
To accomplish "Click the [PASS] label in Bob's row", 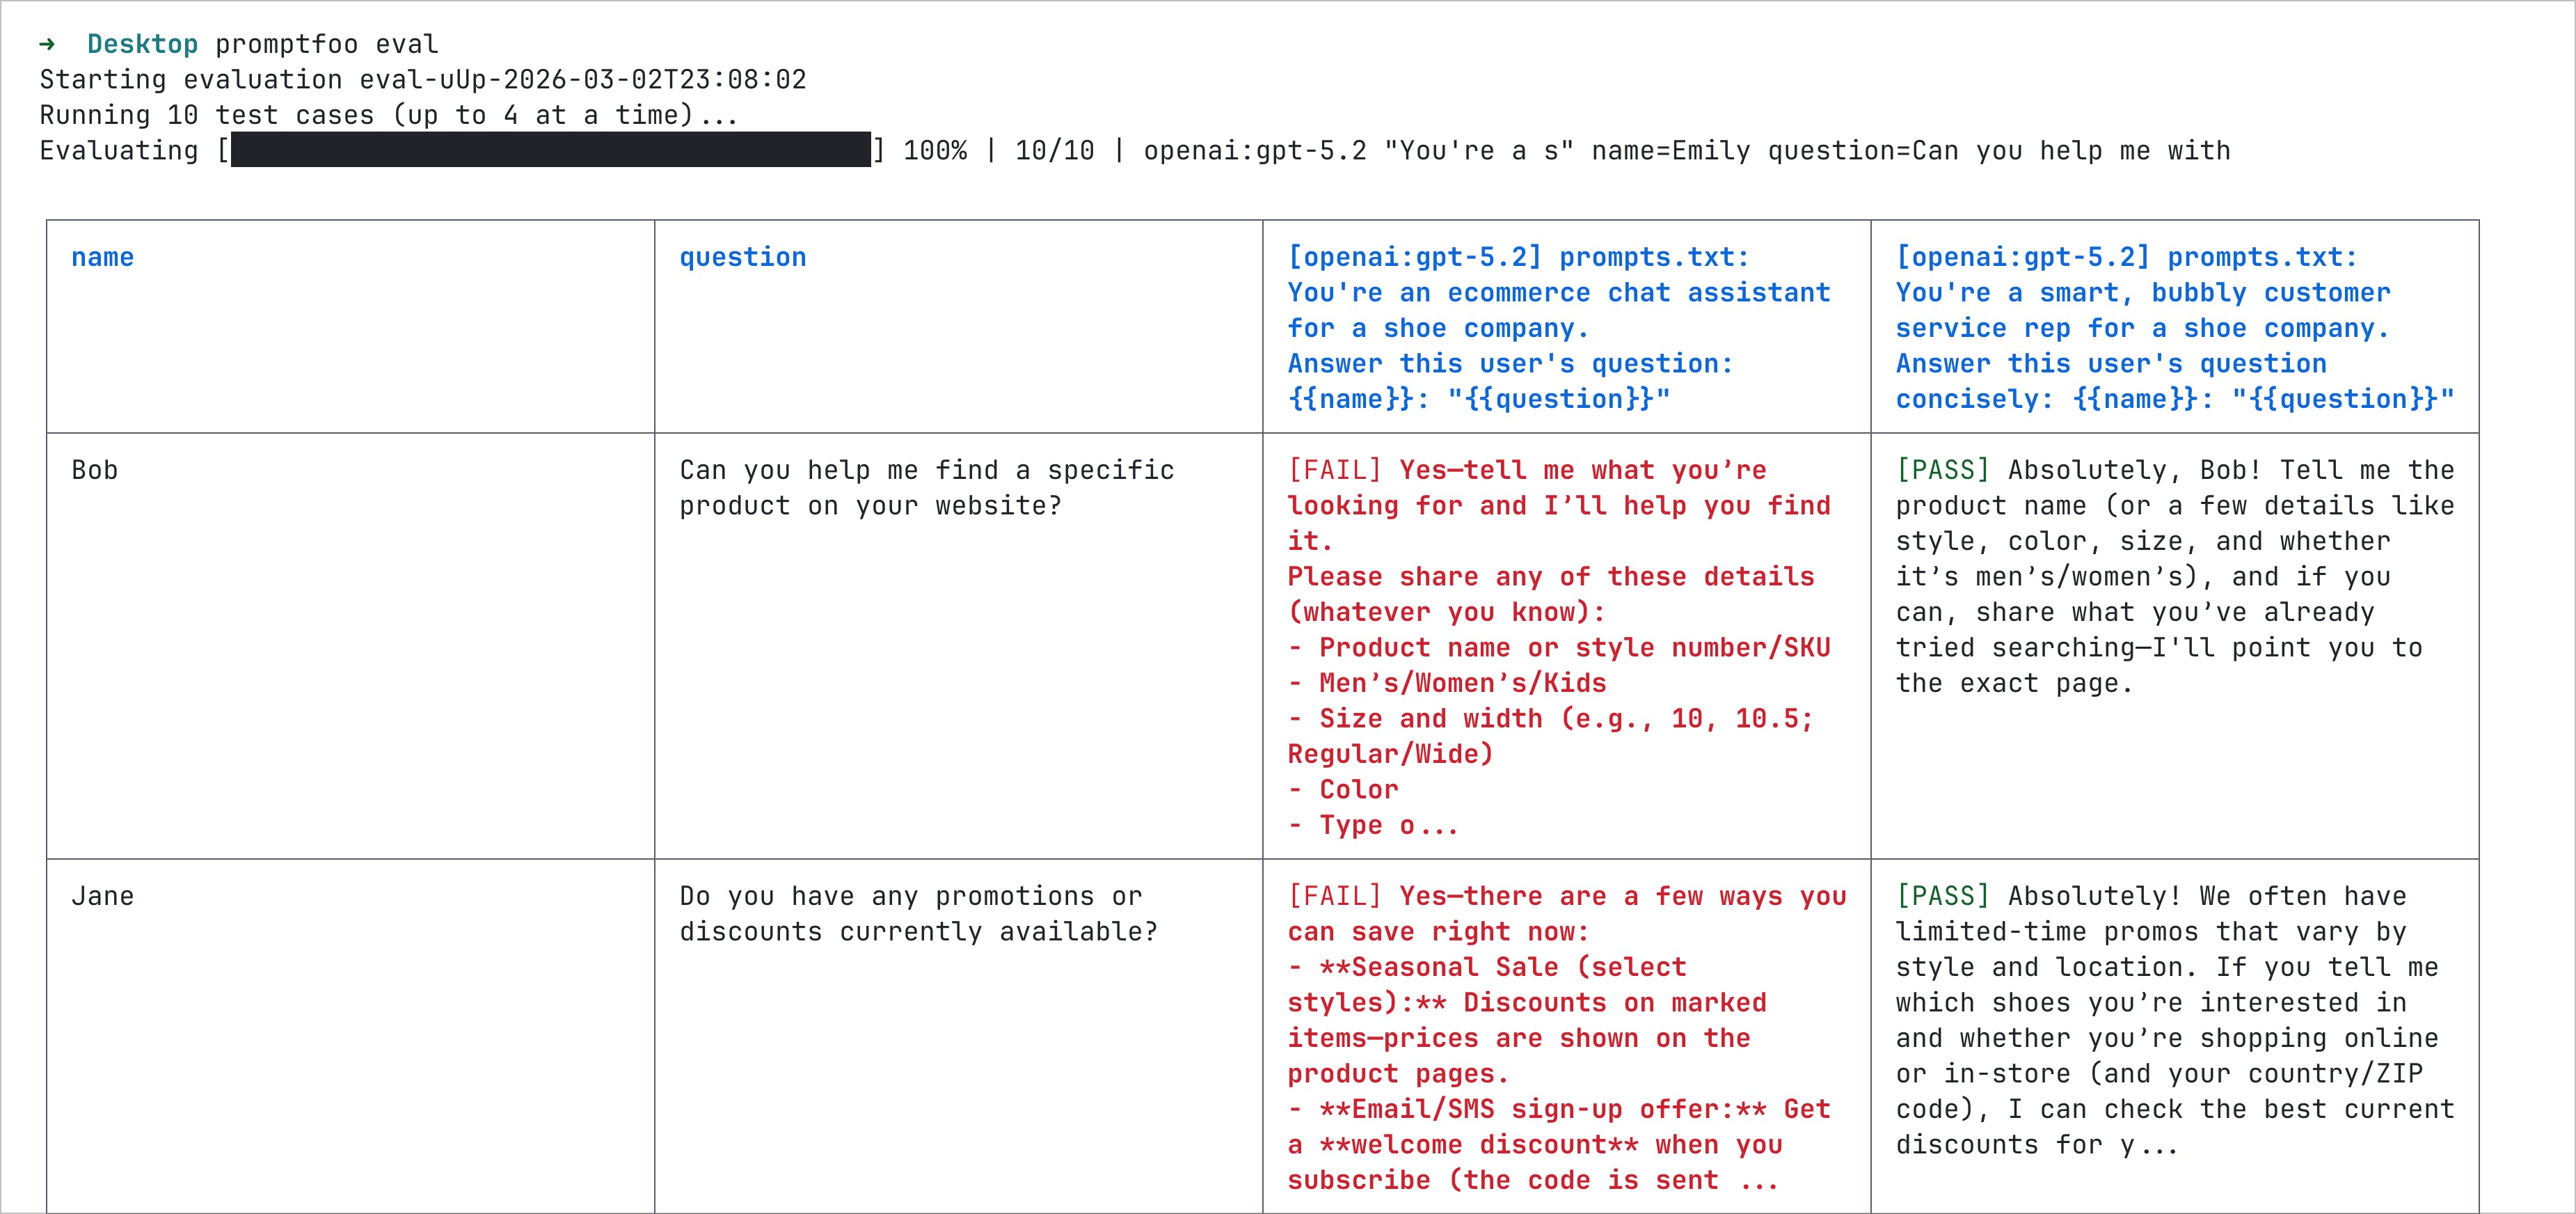I will tap(1943, 469).
